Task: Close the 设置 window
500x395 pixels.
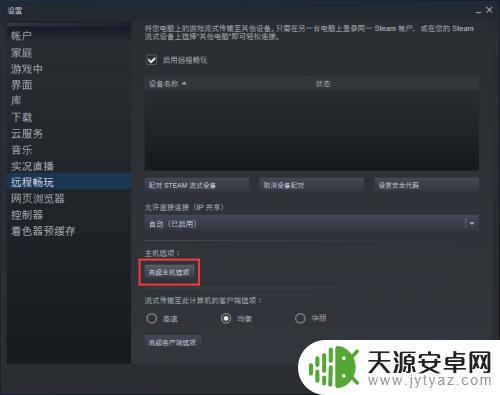Action: click(x=489, y=10)
